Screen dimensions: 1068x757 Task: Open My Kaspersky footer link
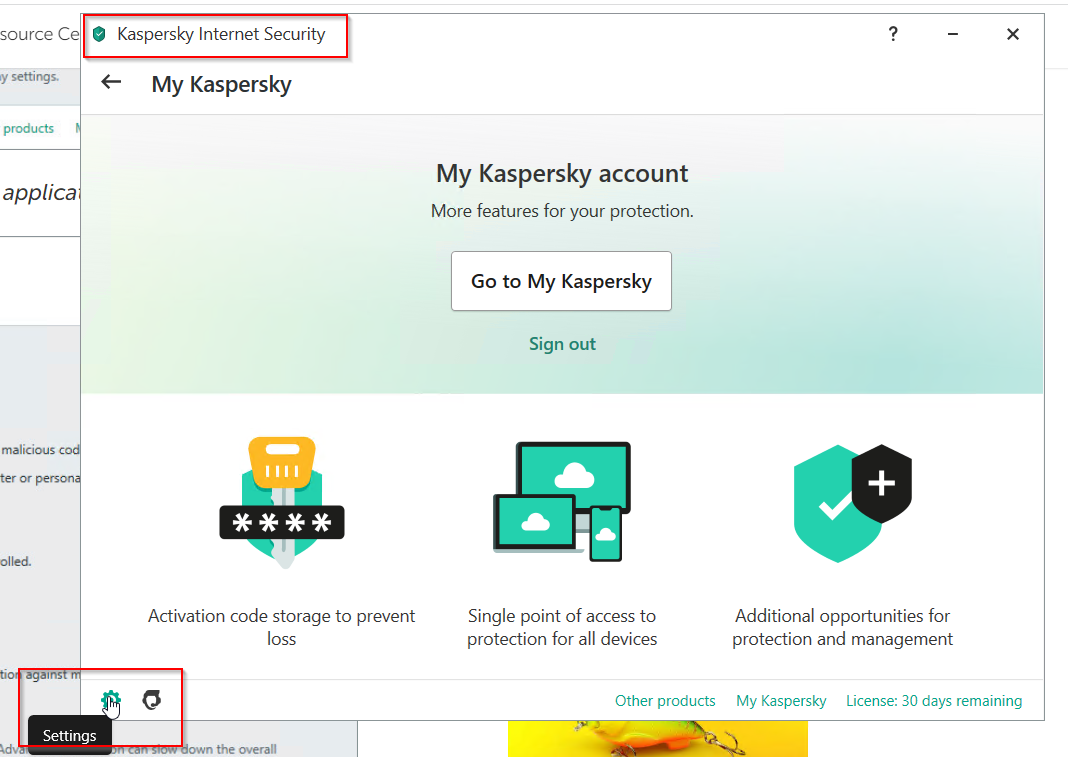pos(781,700)
